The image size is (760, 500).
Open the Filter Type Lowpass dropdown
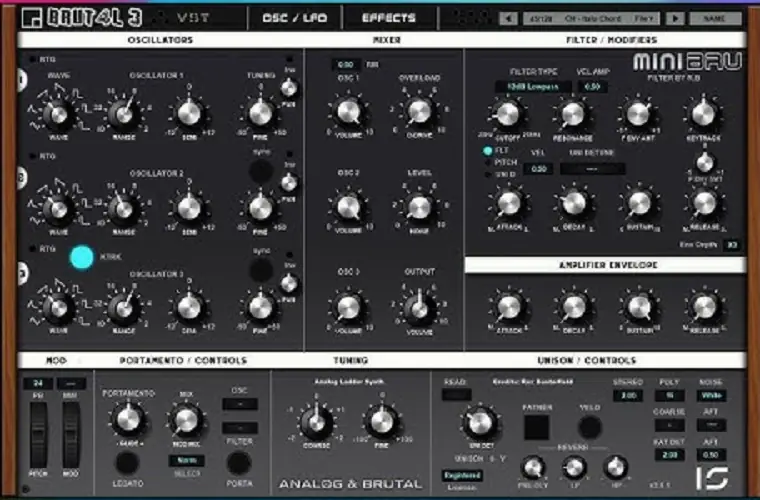pyautogui.click(x=531, y=87)
